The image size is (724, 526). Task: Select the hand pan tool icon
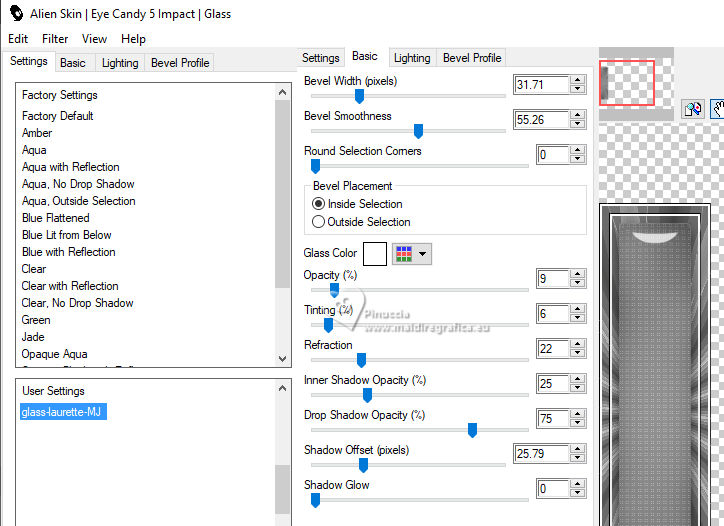click(717, 109)
